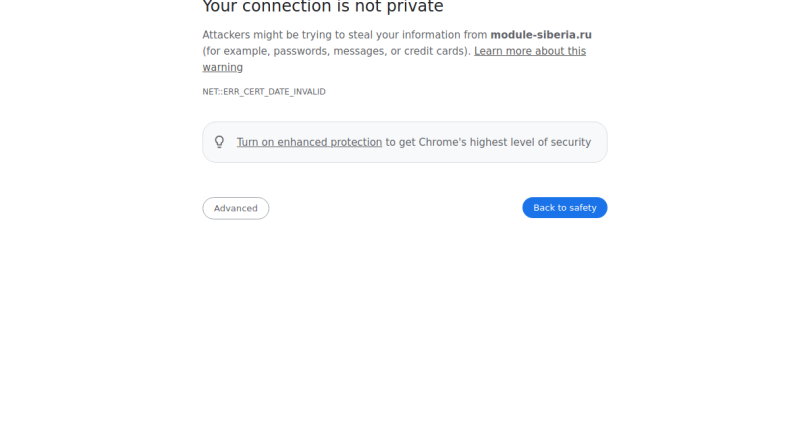This screenshot has height=424, width=810.
Task: Click the word "messages" in the description
Action: click(364, 51)
